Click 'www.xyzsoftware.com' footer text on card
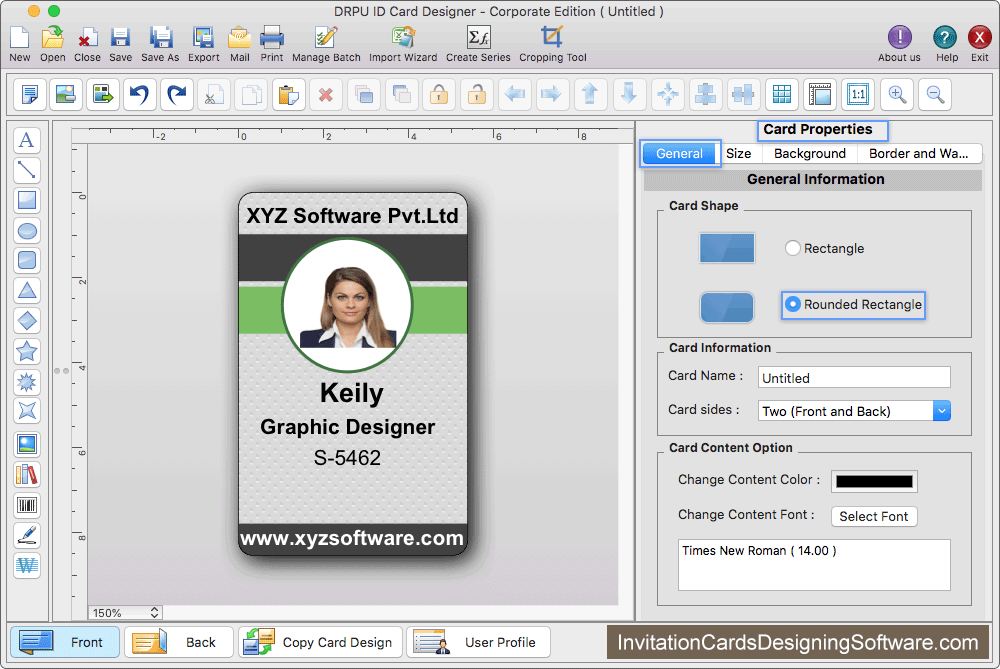This screenshot has width=1000, height=669. coord(352,538)
